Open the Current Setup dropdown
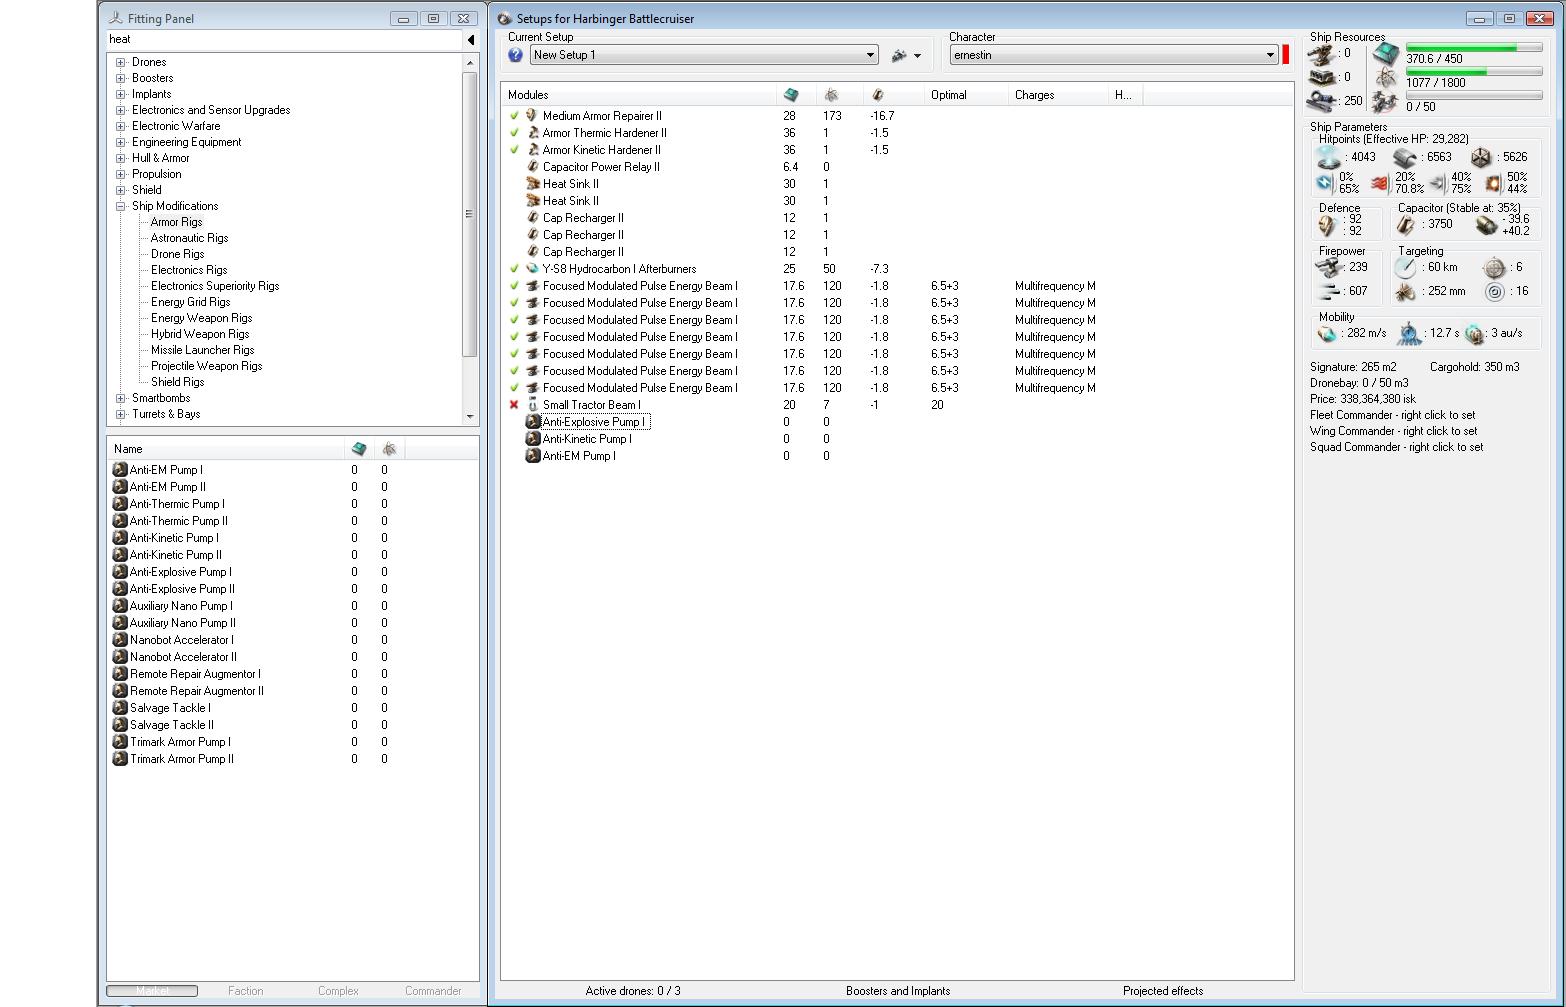The height and width of the screenshot is (1007, 1566). coord(704,55)
